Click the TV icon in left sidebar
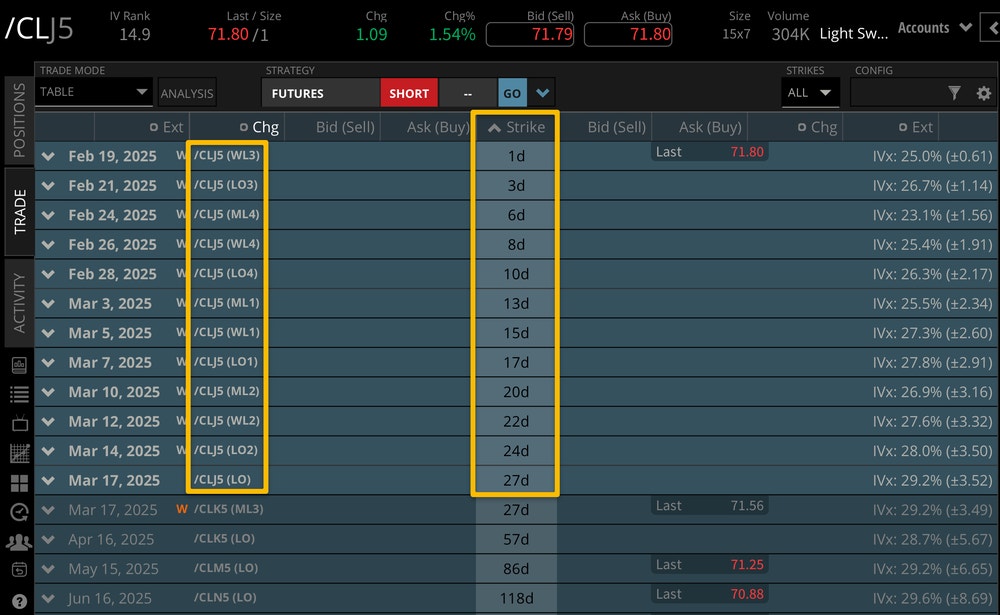The width and height of the screenshot is (1000, 615). [x=19, y=423]
